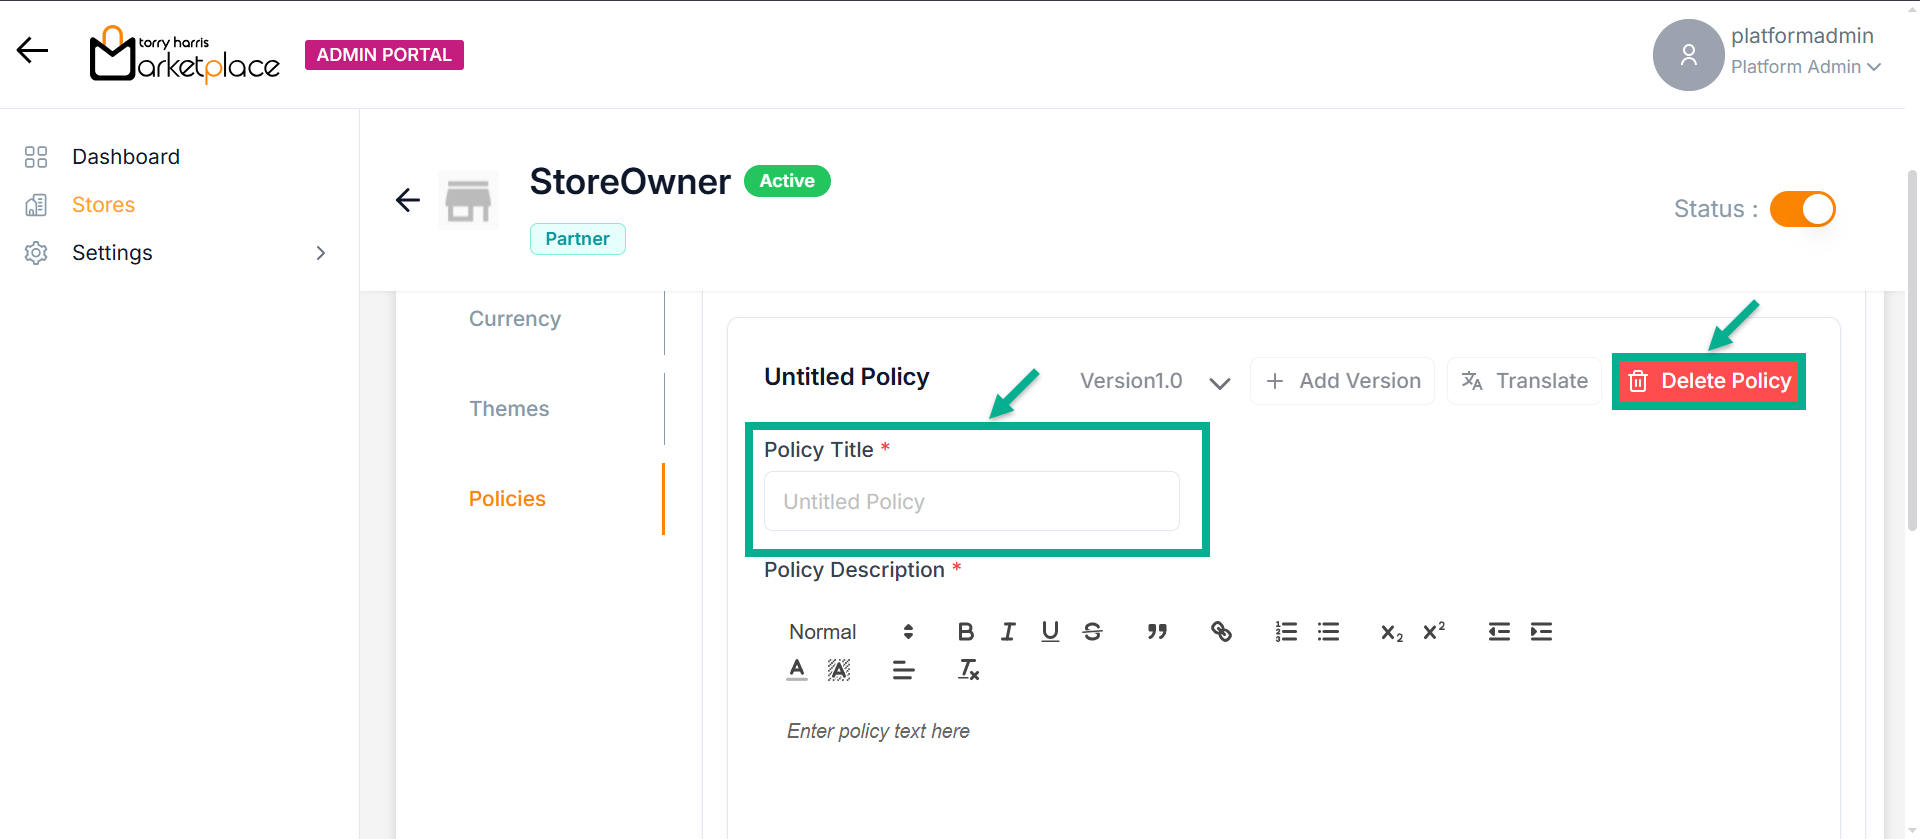
Task: Click the clear formatting icon
Action: (x=968, y=670)
